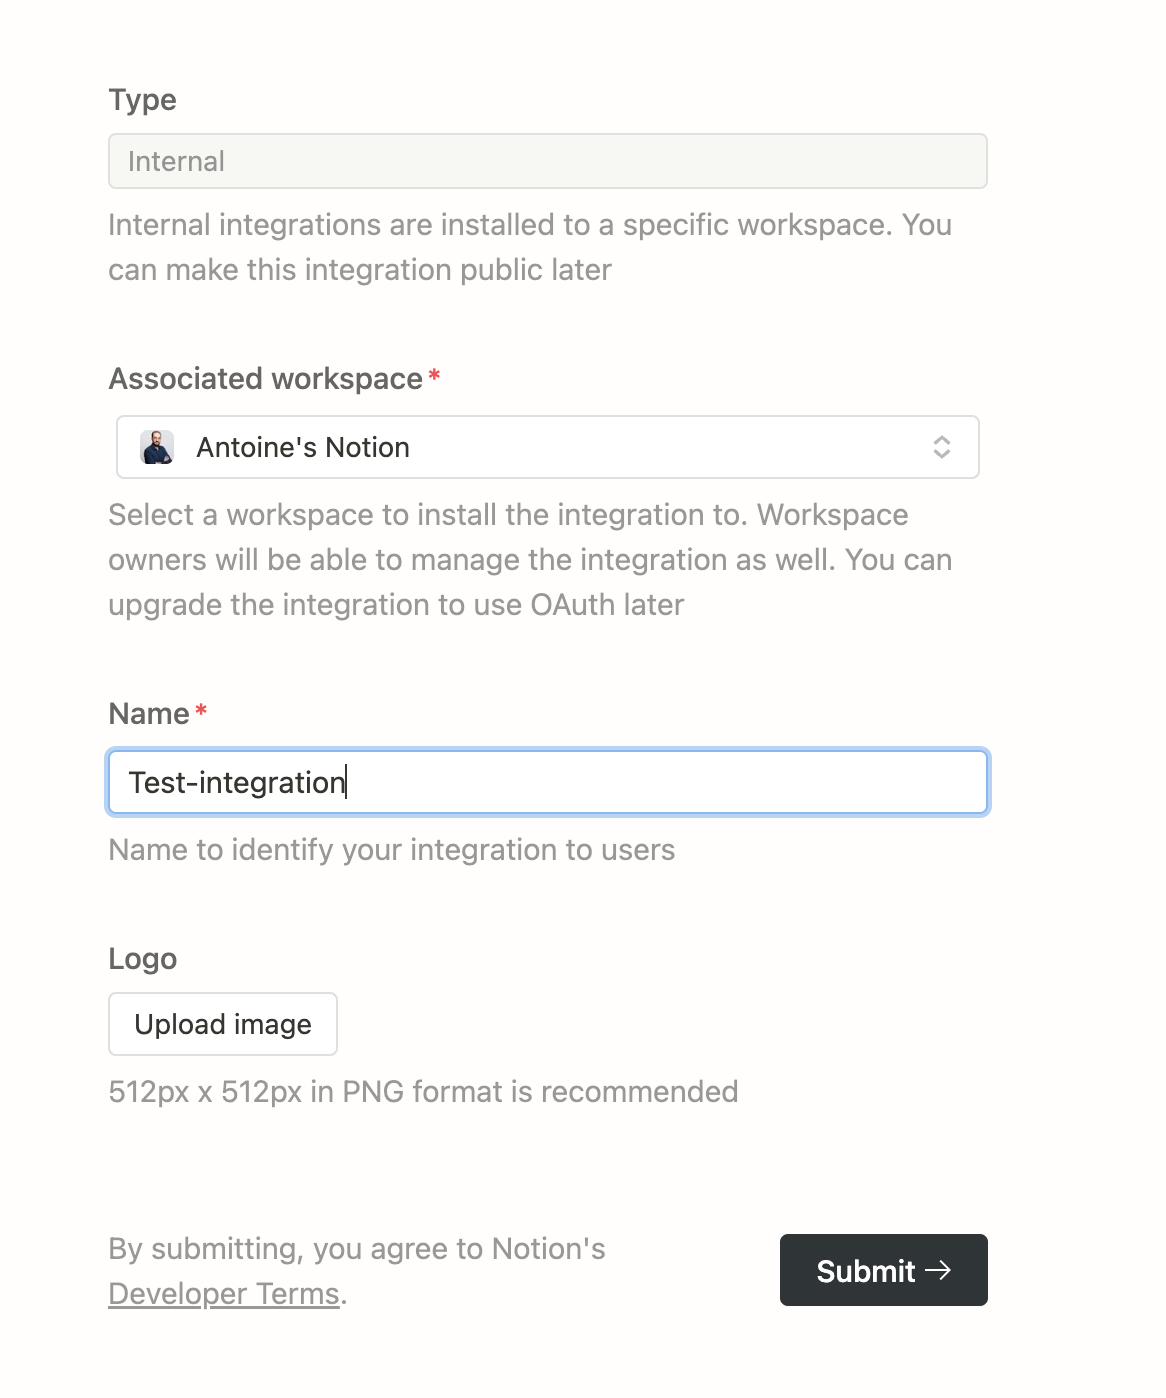Click the Associated workspace label
The width and height of the screenshot is (1166, 1398).
coord(265,379)
